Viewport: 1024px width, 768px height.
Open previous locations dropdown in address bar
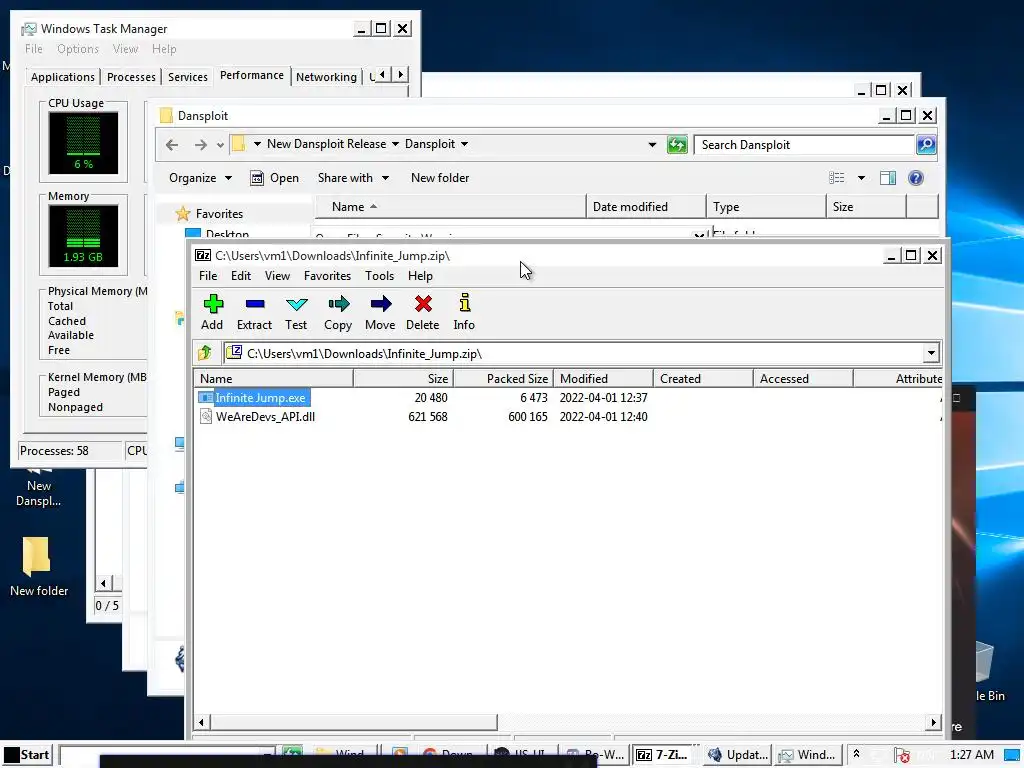click(652, 144)
